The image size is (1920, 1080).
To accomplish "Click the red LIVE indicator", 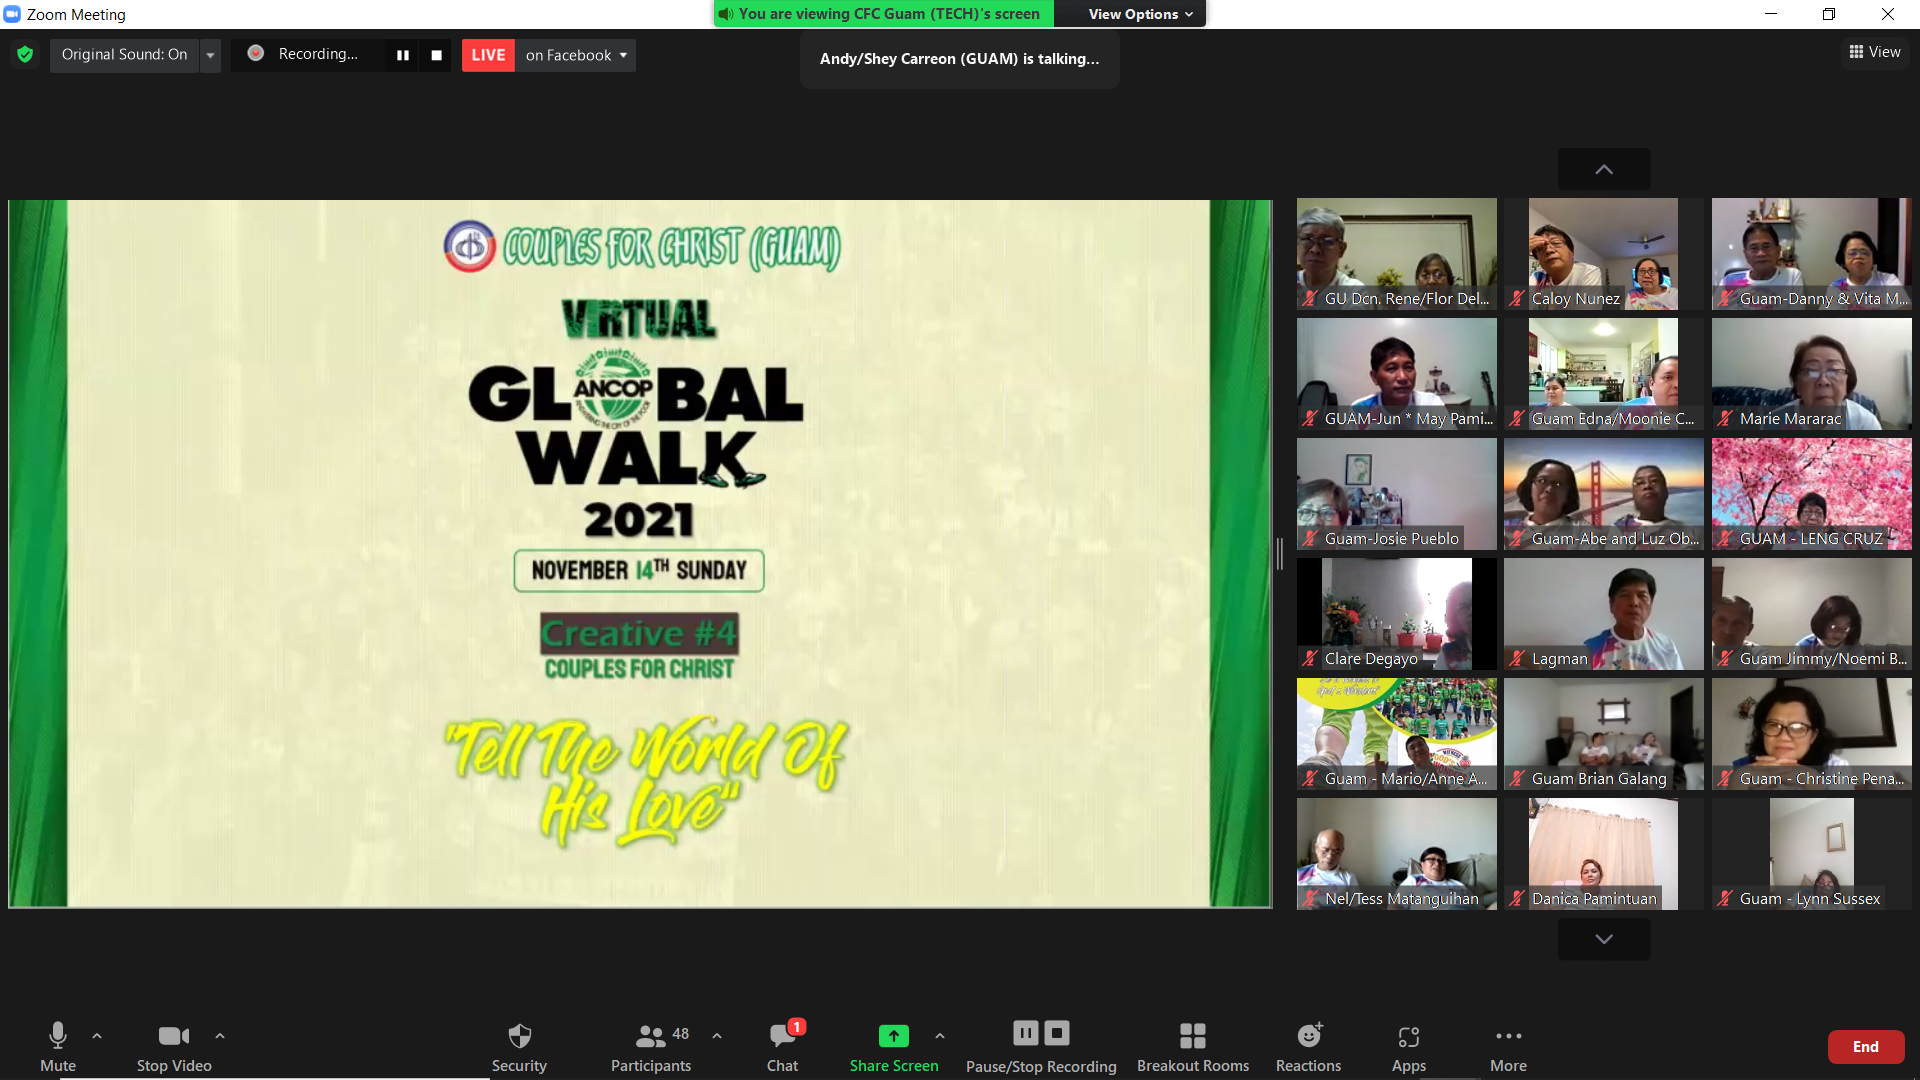I will coord(488,55).
